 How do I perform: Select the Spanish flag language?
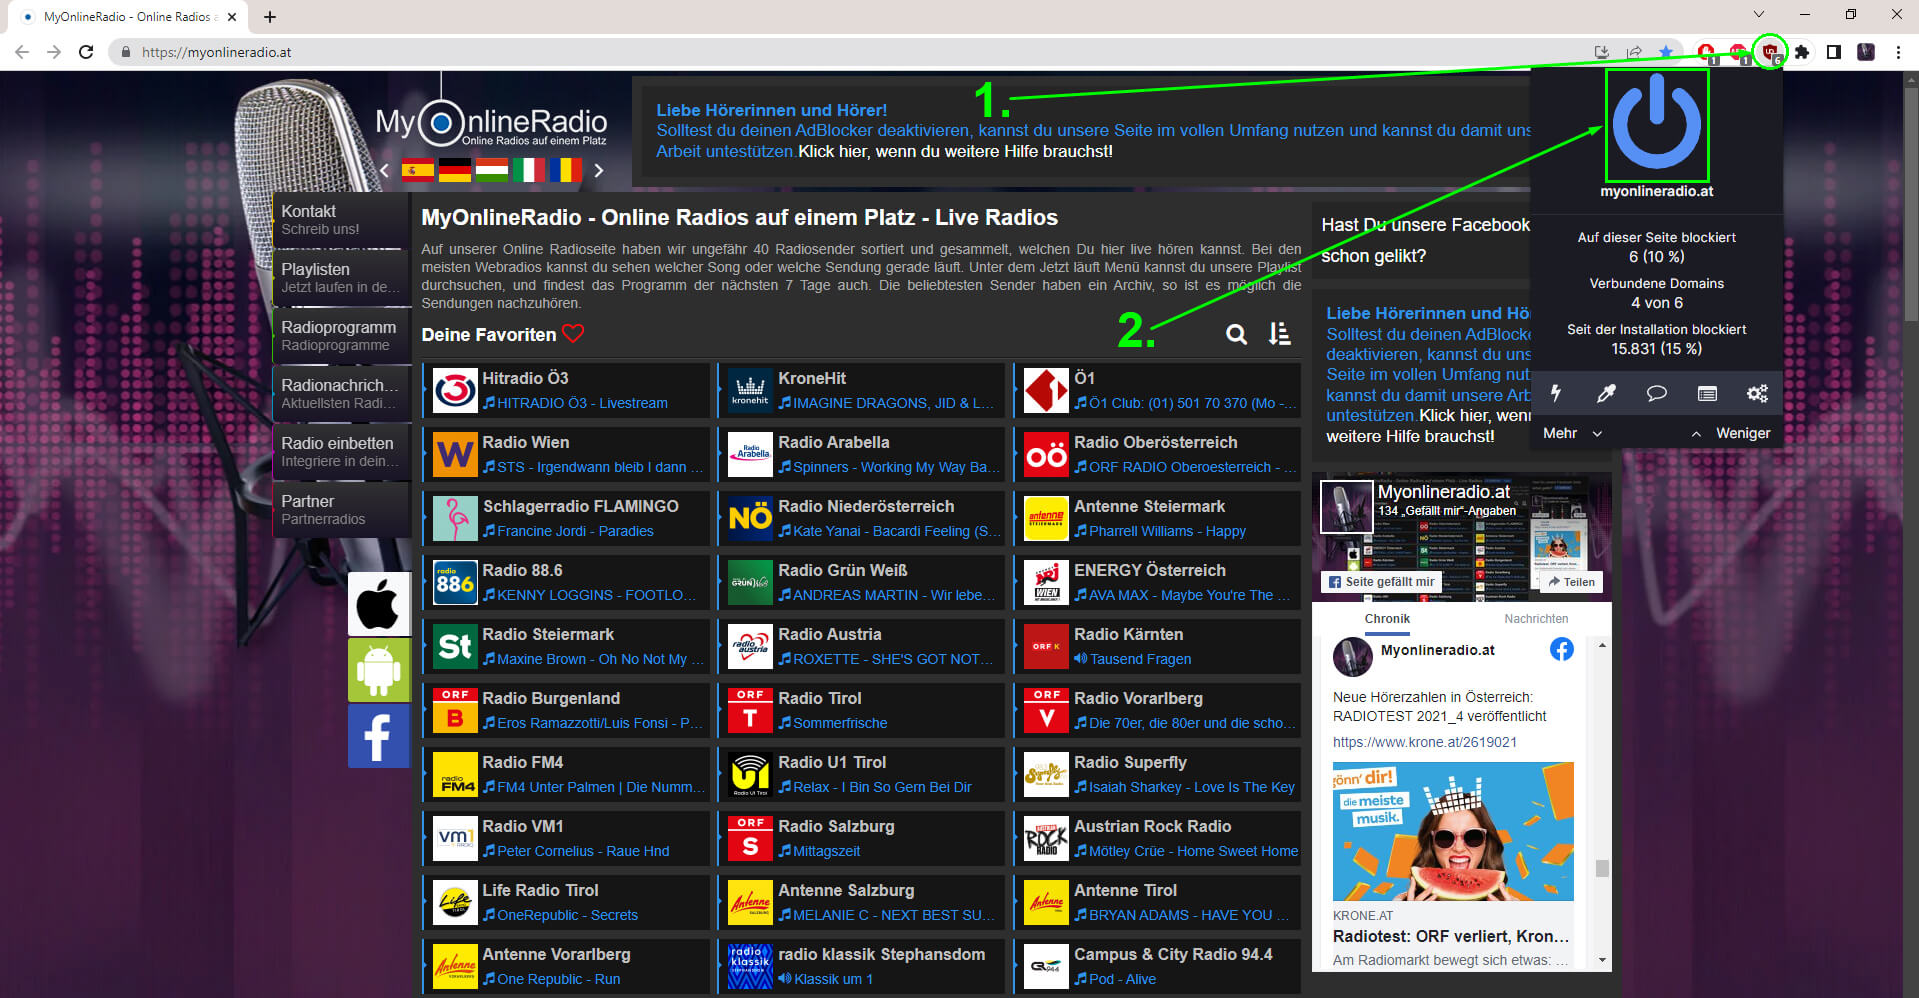click(417, 170)
